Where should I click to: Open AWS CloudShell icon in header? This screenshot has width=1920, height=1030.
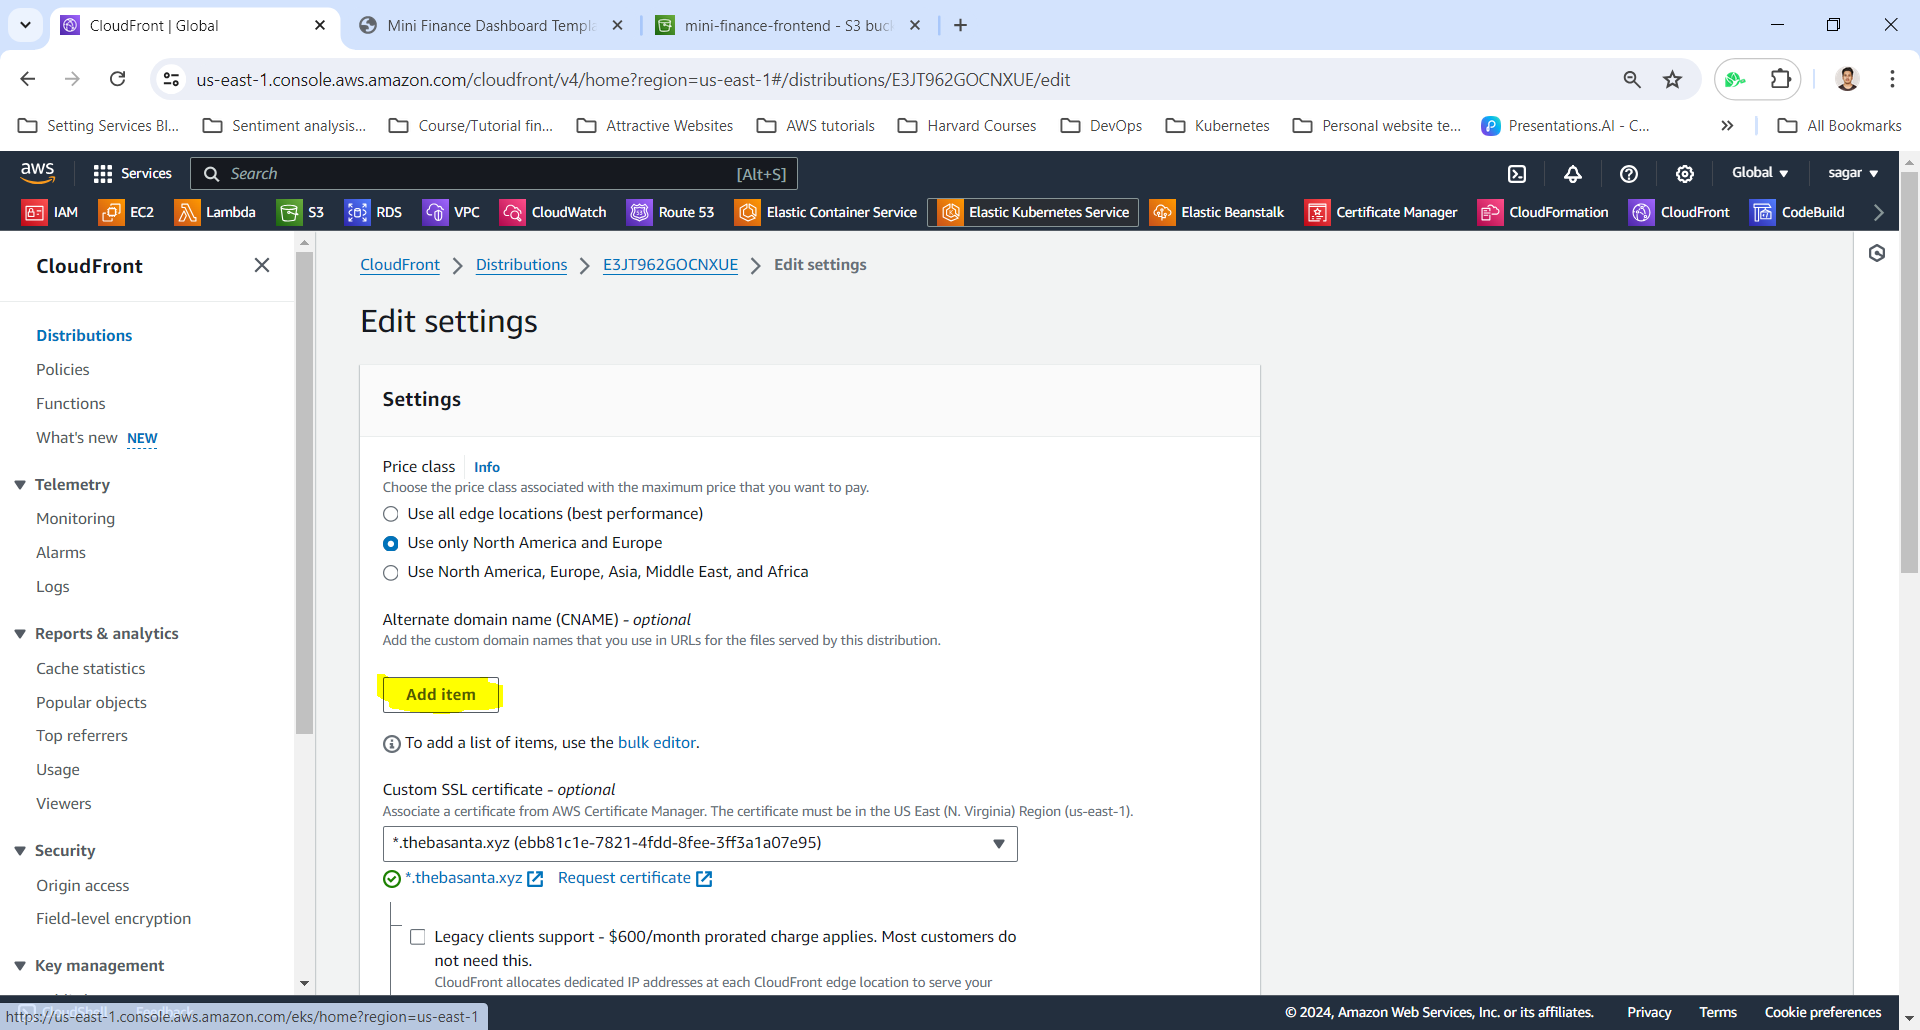pos(1517,174)
